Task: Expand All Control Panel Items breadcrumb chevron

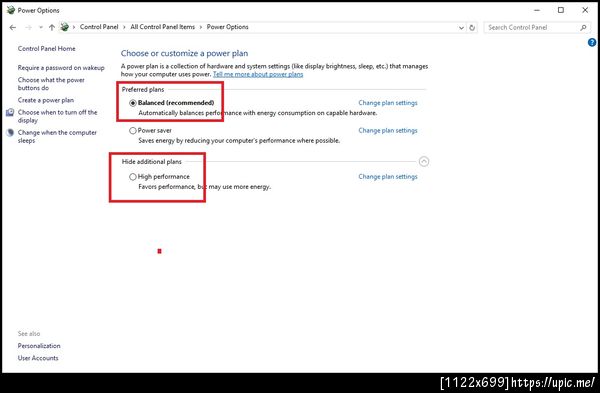Action: tap(201, 27)
